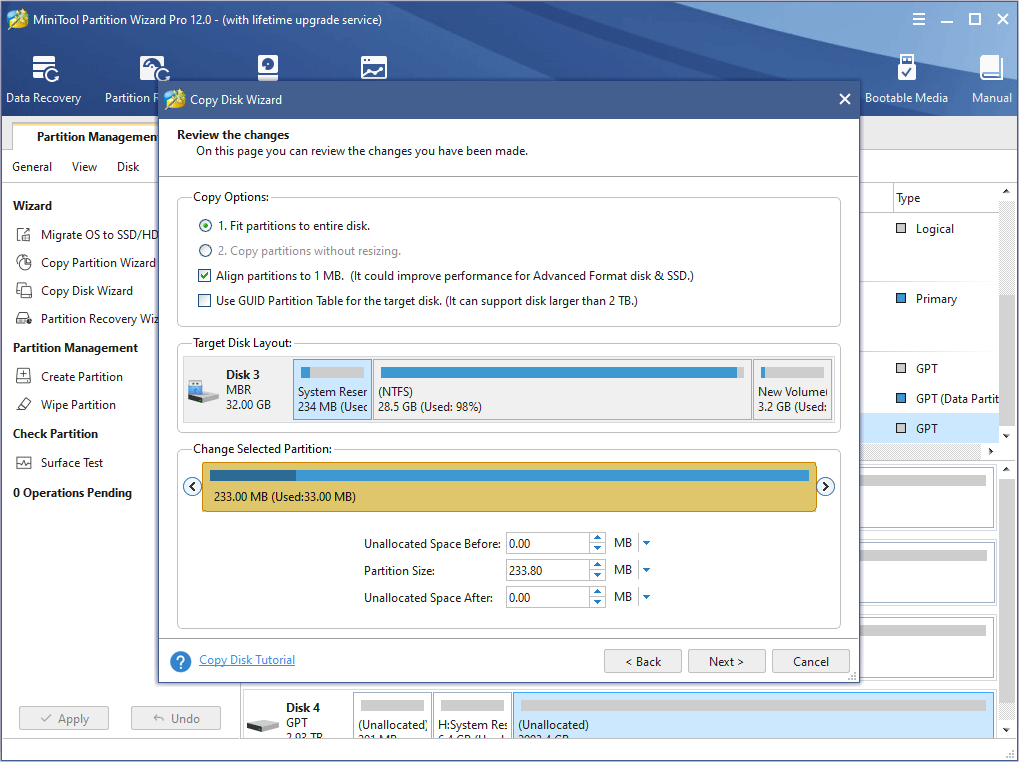Click the Partition Size input field

[x=547, y=570]
